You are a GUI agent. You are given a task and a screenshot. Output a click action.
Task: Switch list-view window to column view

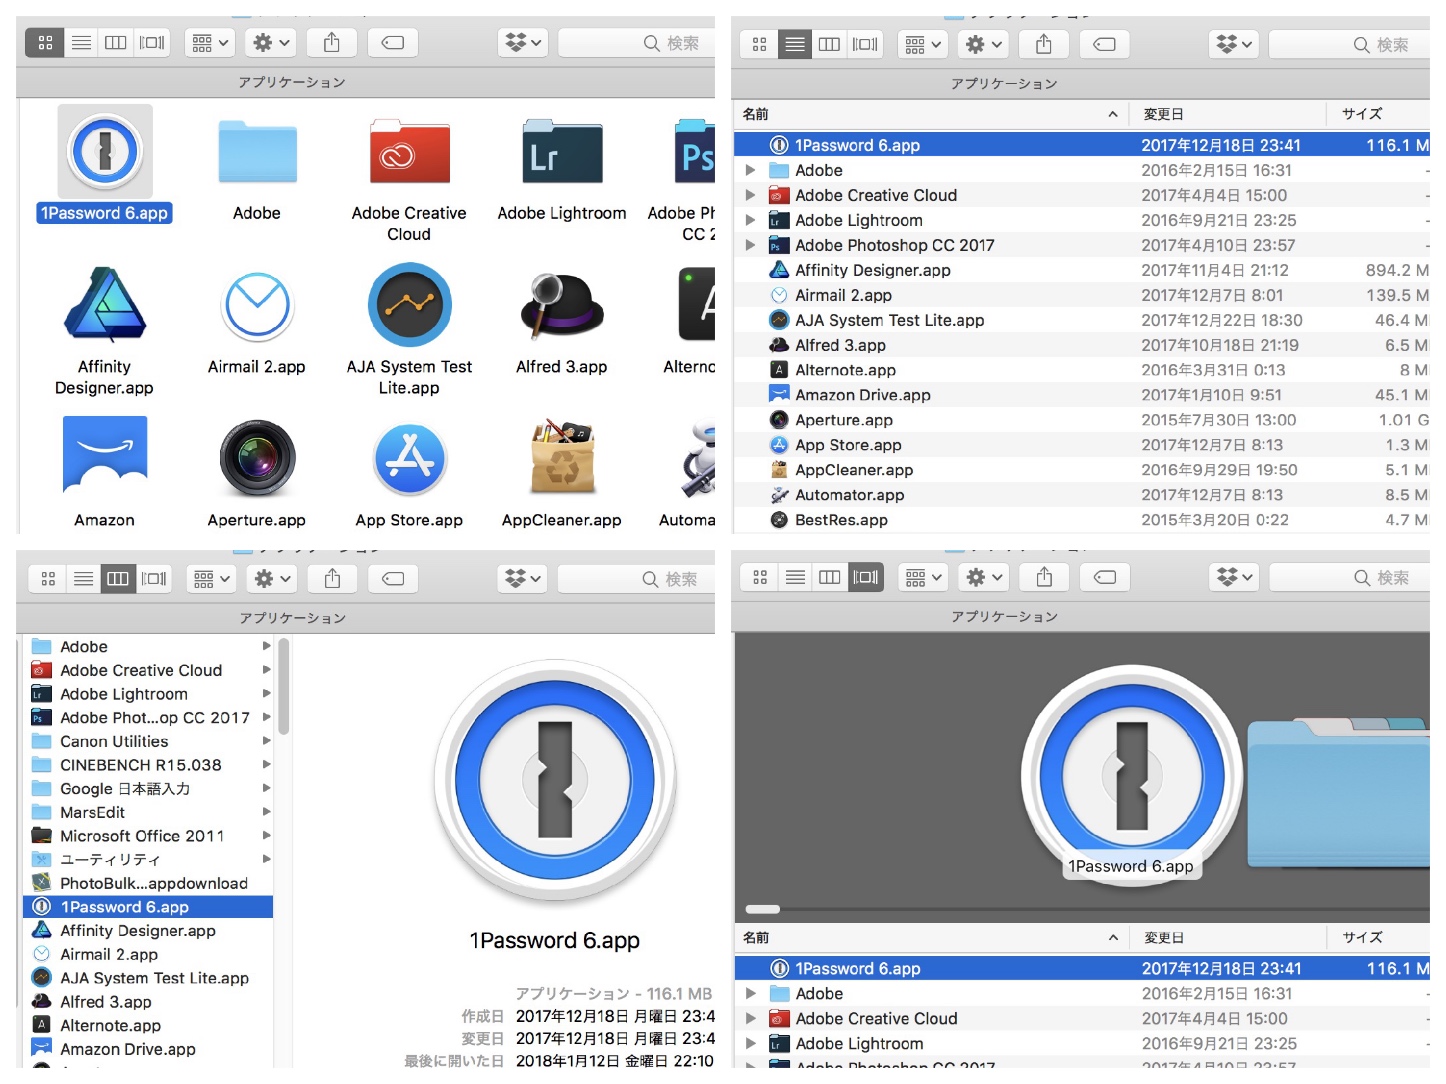(x=829, y=44)
